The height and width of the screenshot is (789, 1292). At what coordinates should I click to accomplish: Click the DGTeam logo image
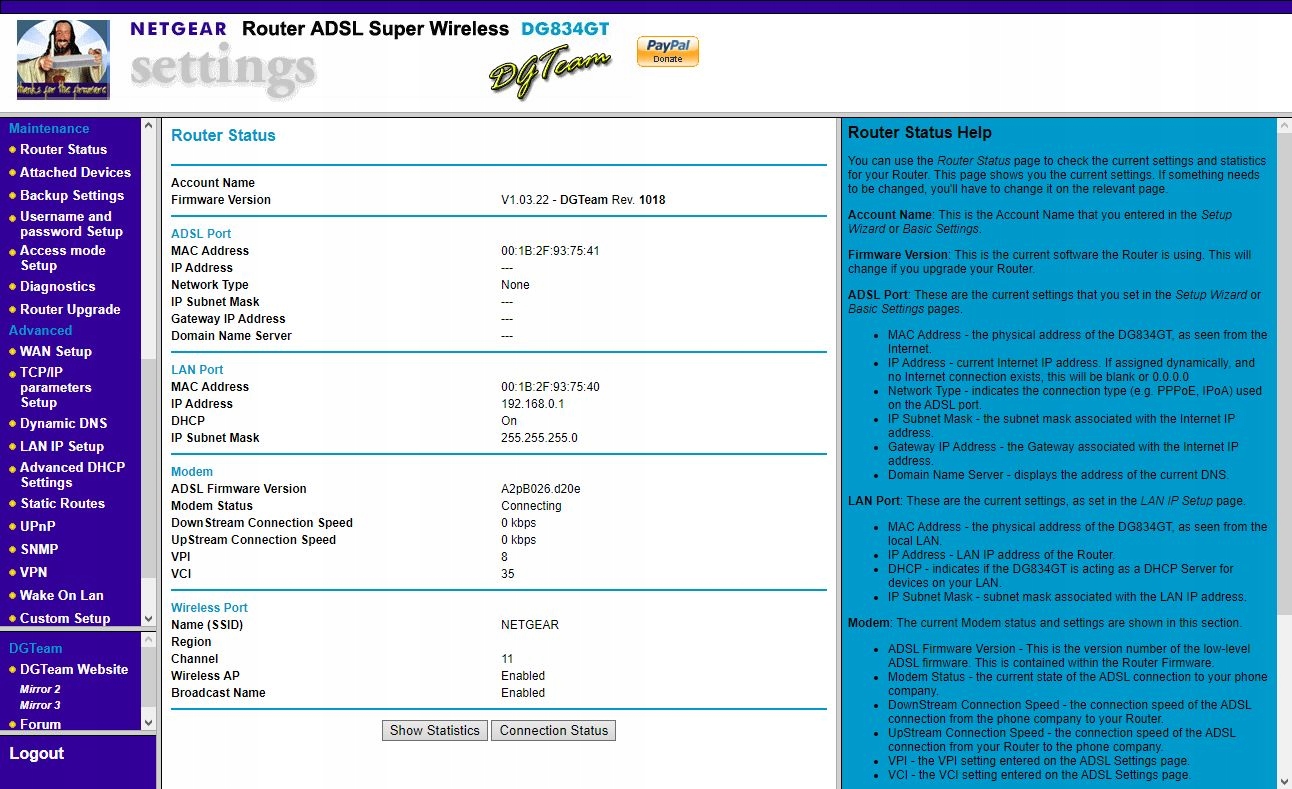point(551,71)
